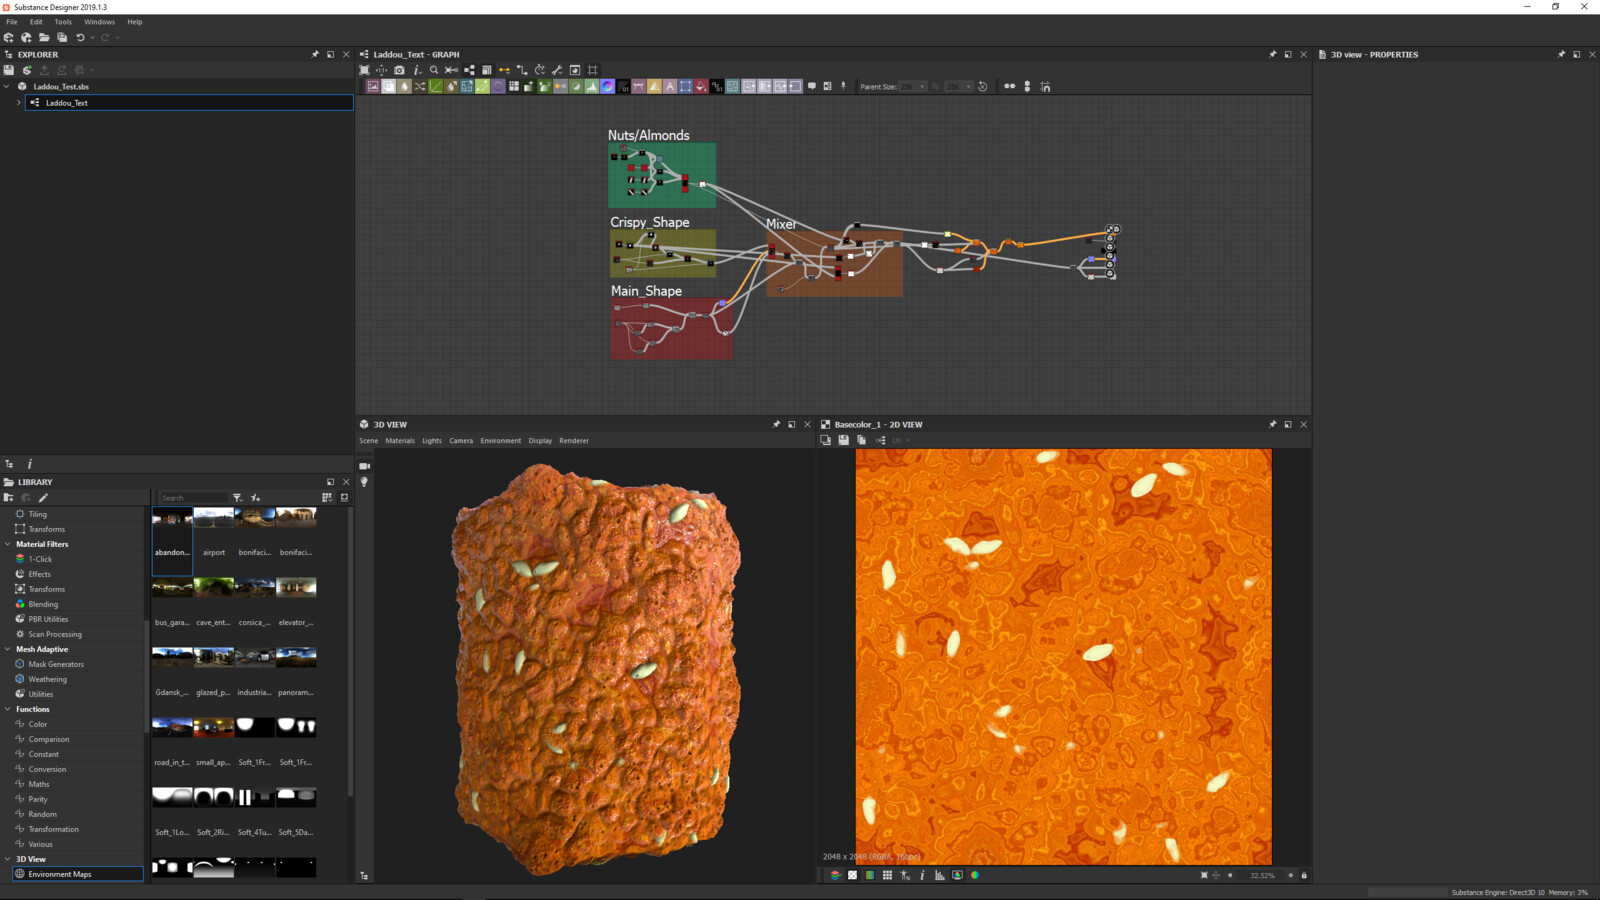Toggle the pin icon on Explorer panel

315,54
